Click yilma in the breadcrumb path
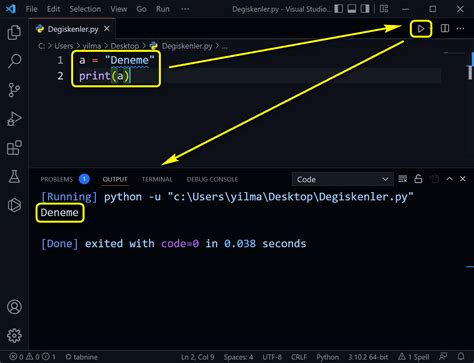Image resolution: width=474 pixels, height=363 pixels. pyautogui.click(x=92, y=46)
